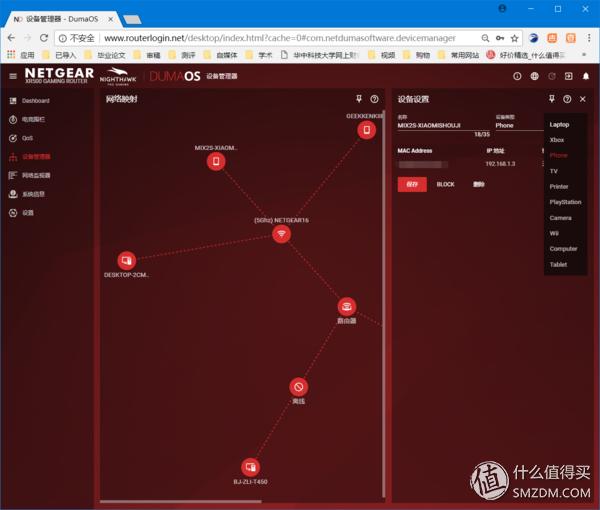This screenshot has height=510, width=600.
Task: Choose Laptop from the device type list
Action: 559,125
